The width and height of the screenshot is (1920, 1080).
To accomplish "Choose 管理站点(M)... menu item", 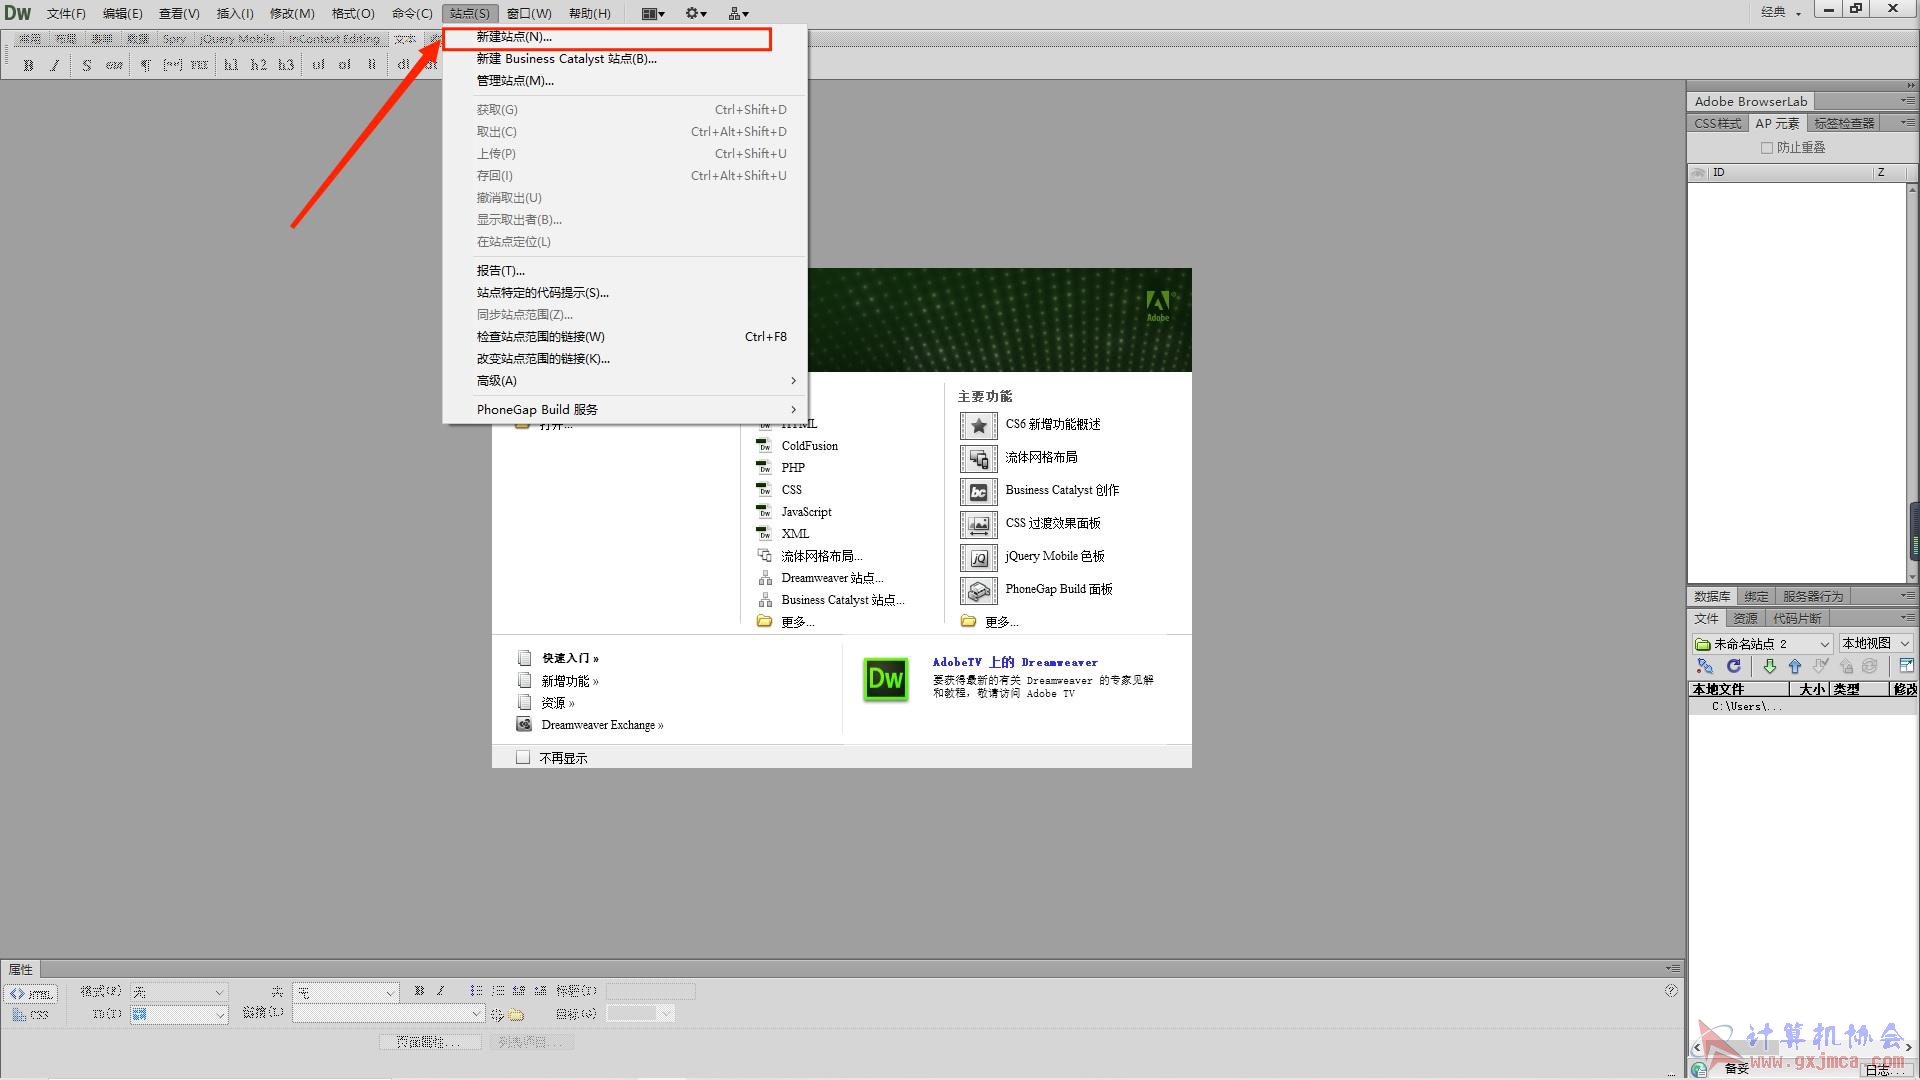I will click(x=625, y=81).
